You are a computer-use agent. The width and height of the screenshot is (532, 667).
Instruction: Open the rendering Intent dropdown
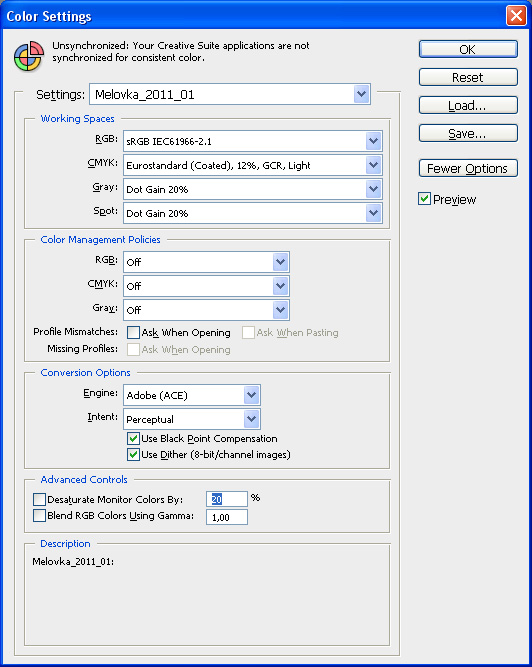[x=192, y=419]
